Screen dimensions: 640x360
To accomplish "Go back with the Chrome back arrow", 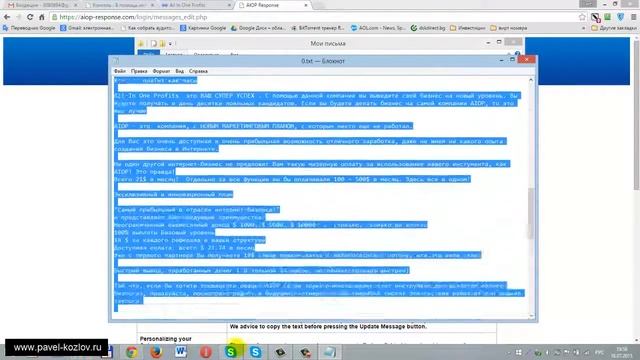I will [7, 17].
